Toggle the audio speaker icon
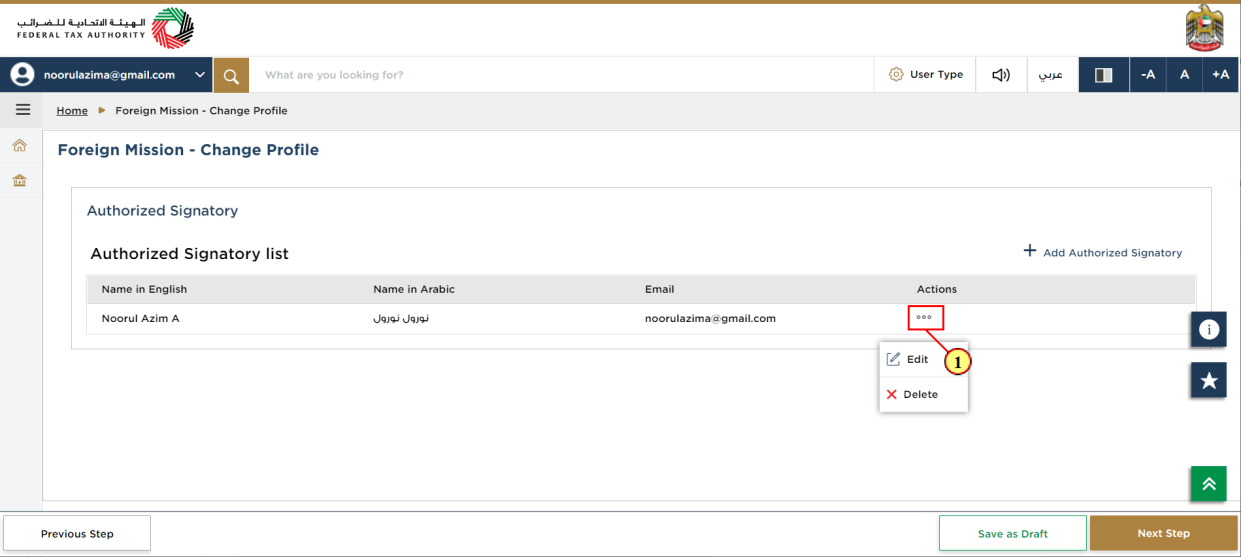 [1001, 75]
